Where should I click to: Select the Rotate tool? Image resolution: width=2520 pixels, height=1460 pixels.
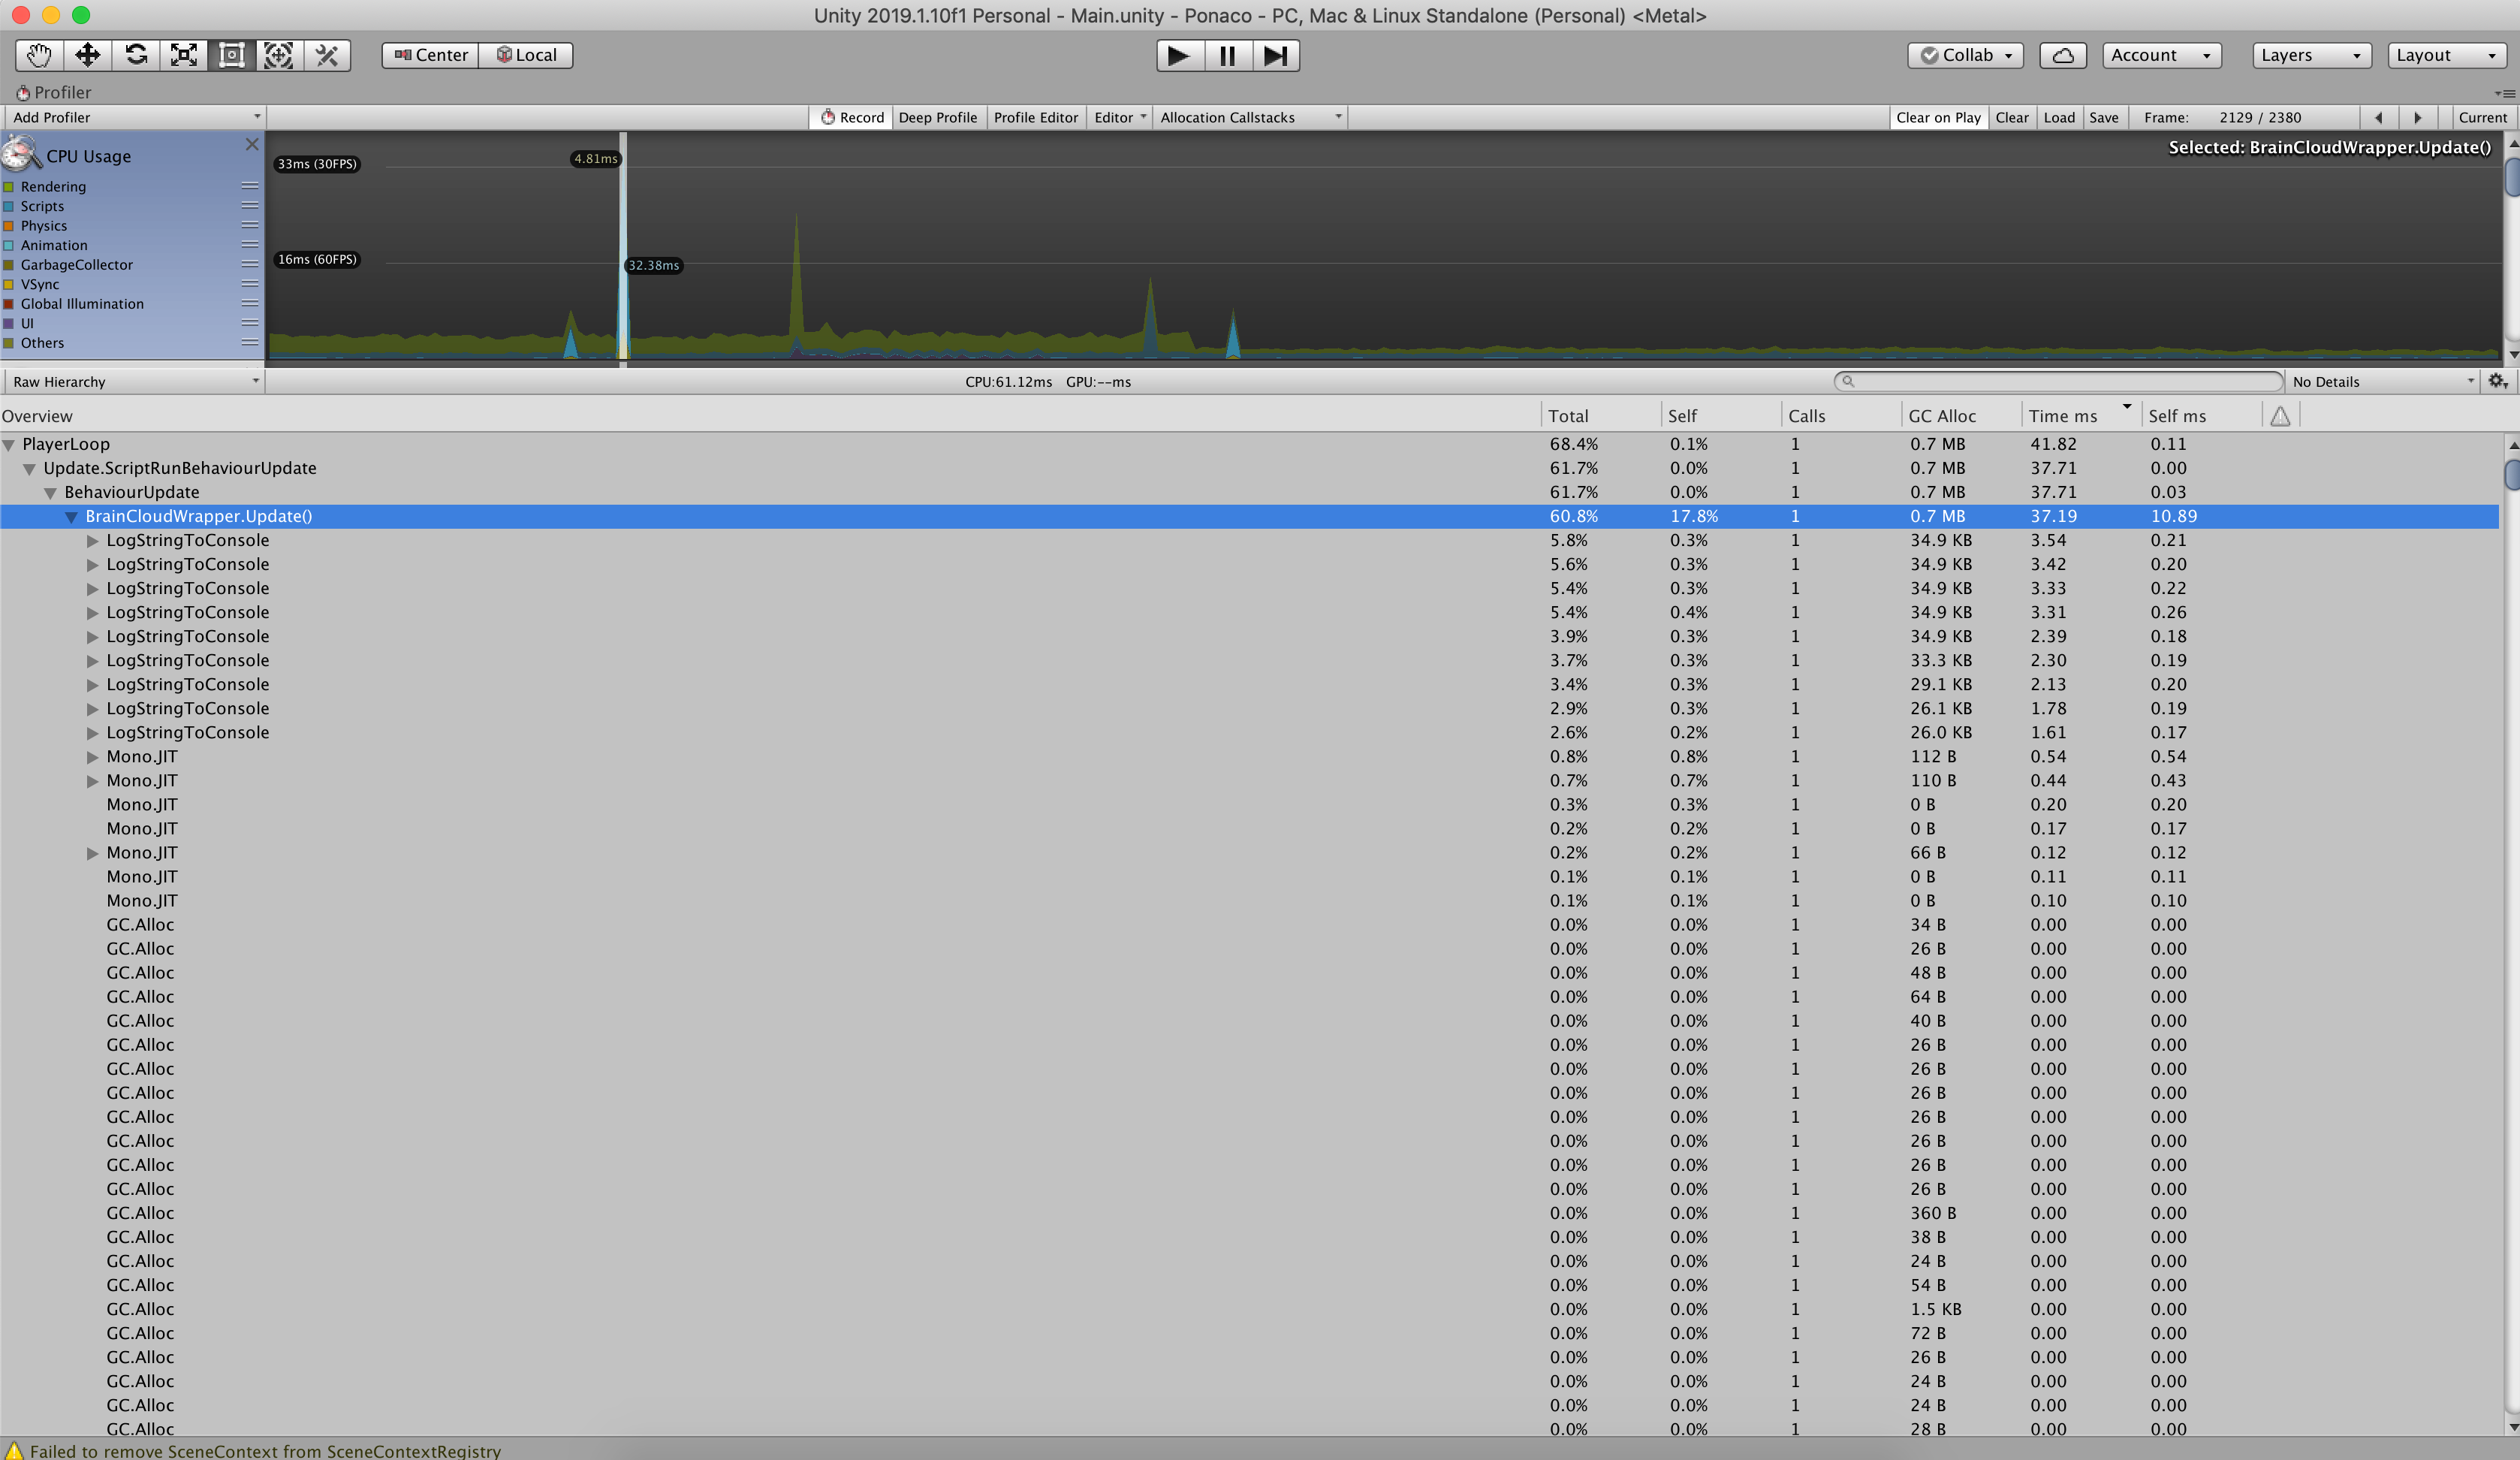[136, 55]
